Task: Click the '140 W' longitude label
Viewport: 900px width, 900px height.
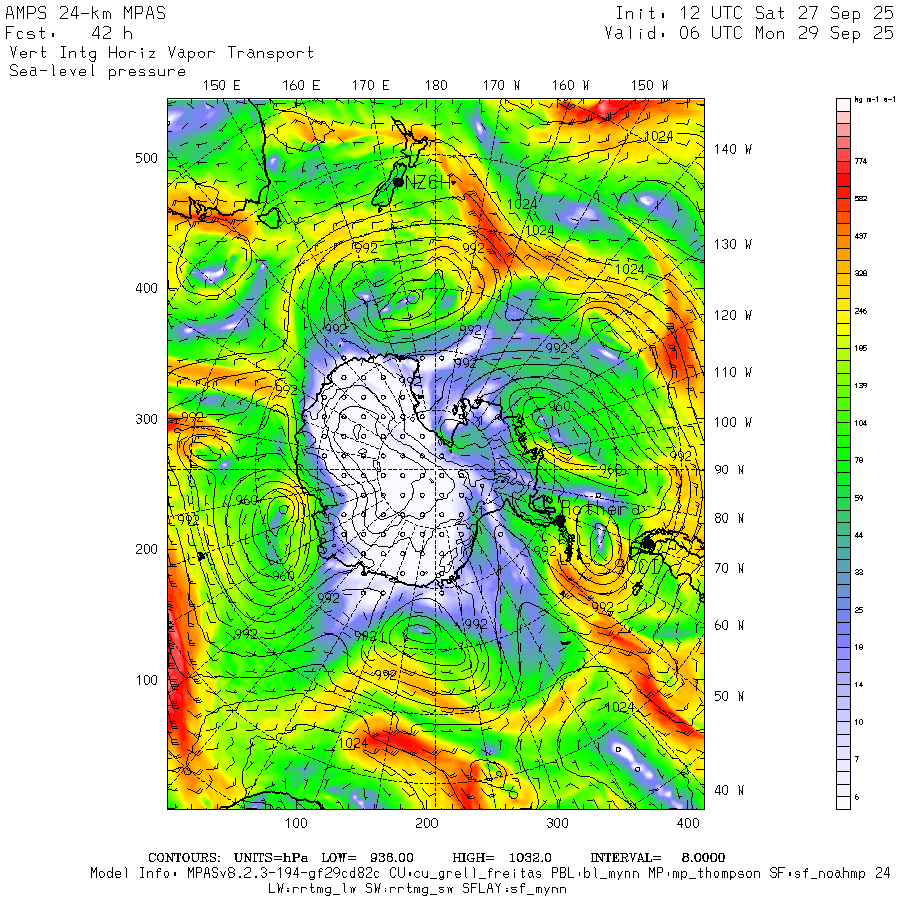Action: (x=733, y=149)
